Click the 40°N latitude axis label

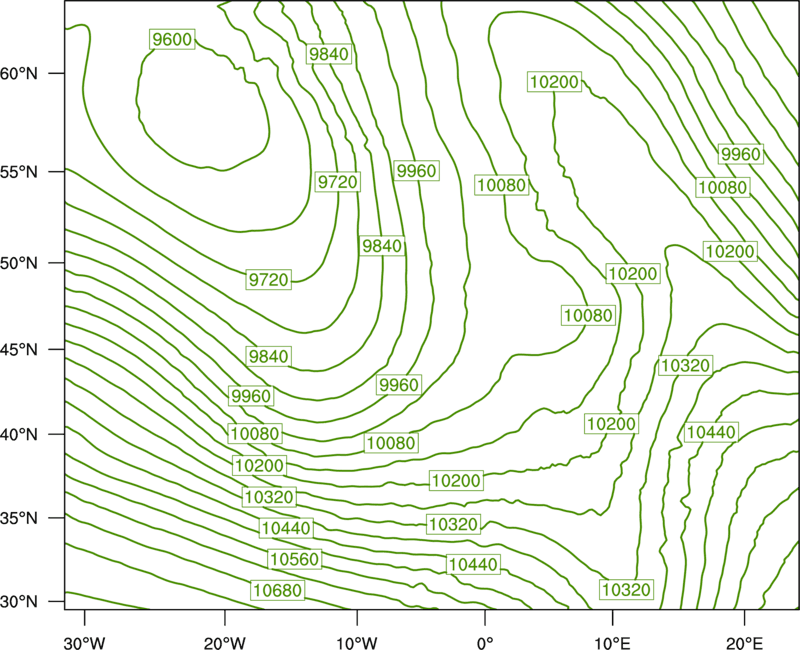[19, 435]
